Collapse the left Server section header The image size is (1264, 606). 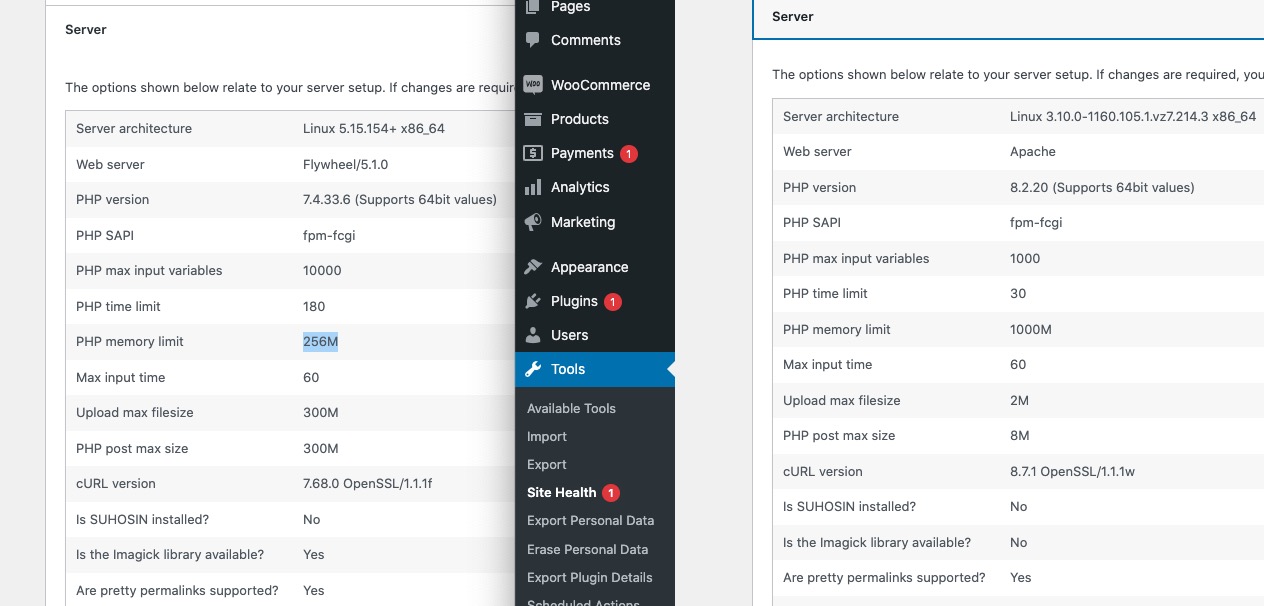click(x=280, y=29)
